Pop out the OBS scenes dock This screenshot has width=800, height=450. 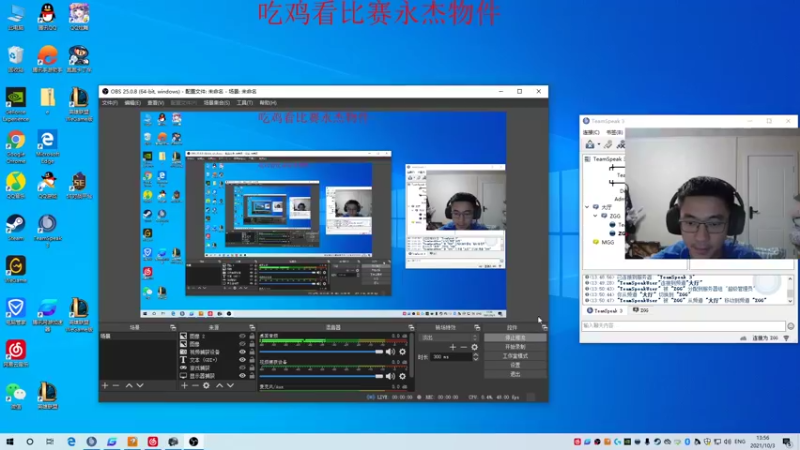tap(172, 327)
